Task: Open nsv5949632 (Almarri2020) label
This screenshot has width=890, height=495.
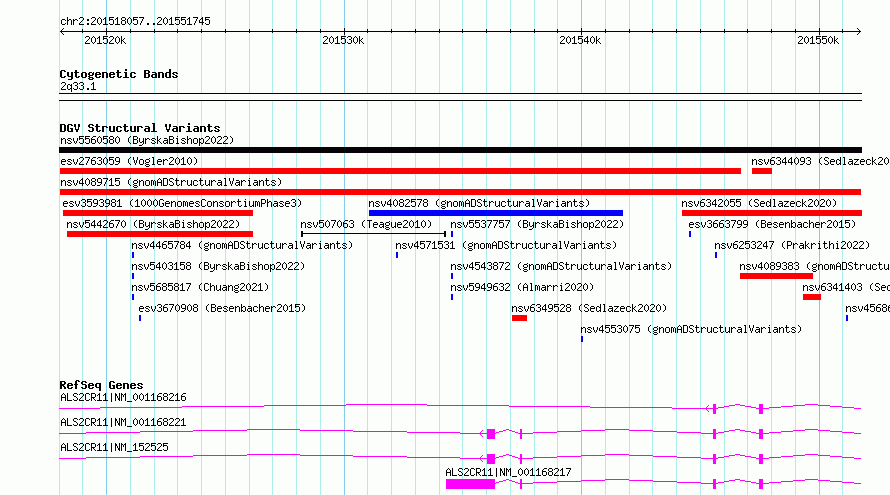Action: click(522, 287)
